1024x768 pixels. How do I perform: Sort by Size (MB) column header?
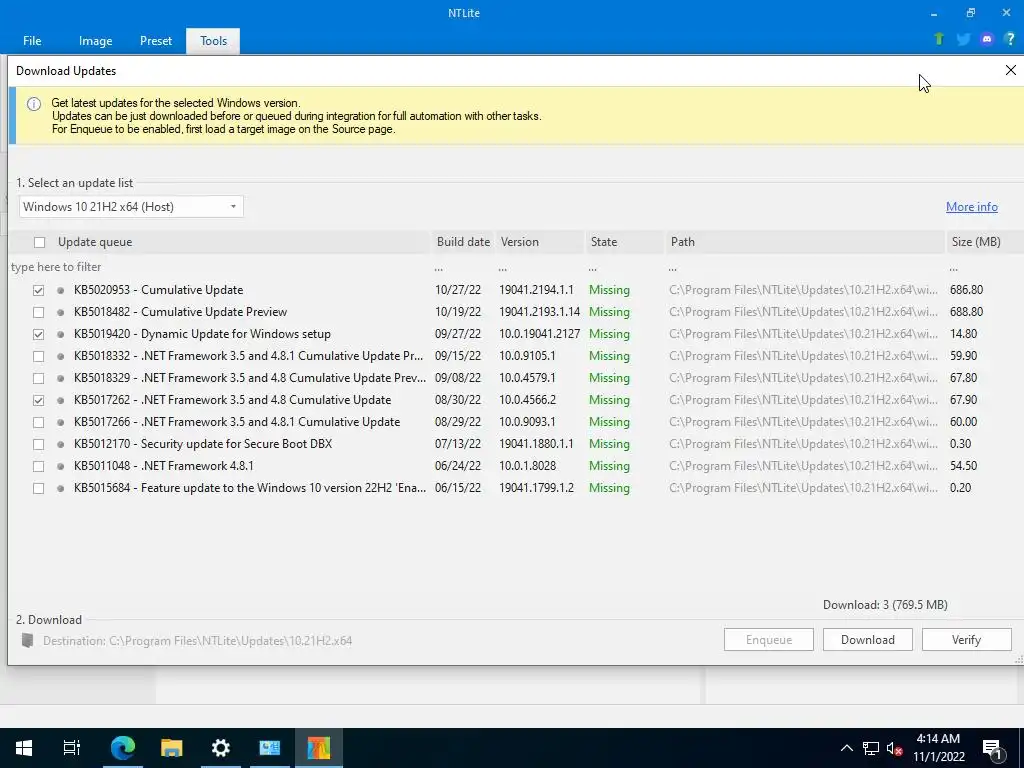click(984, 242)
